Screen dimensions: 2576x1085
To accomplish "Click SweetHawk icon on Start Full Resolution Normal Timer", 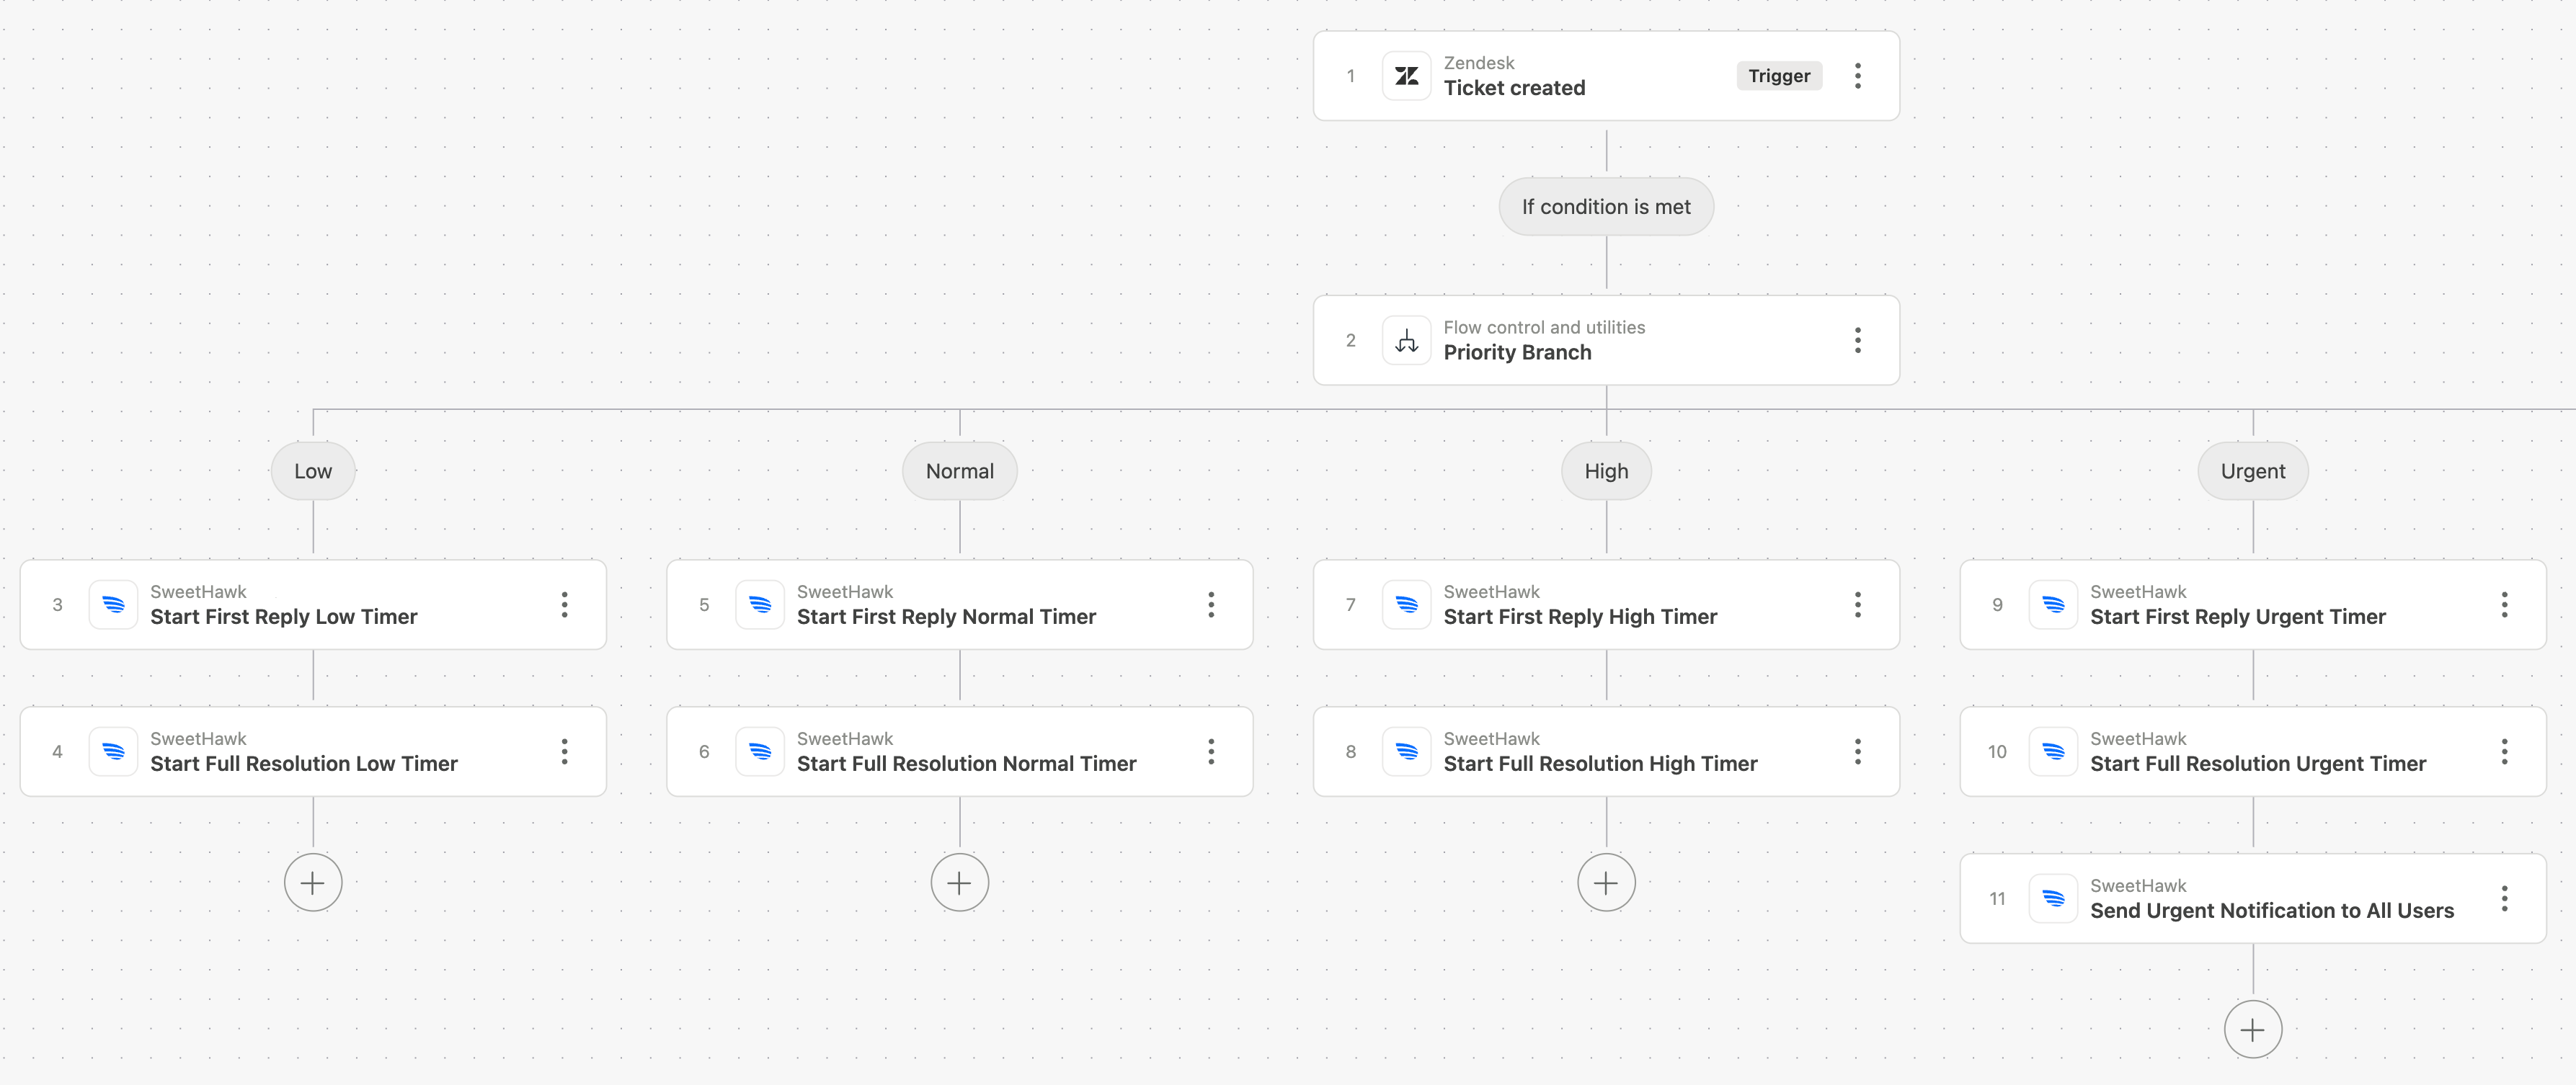I will click(760, 752).
